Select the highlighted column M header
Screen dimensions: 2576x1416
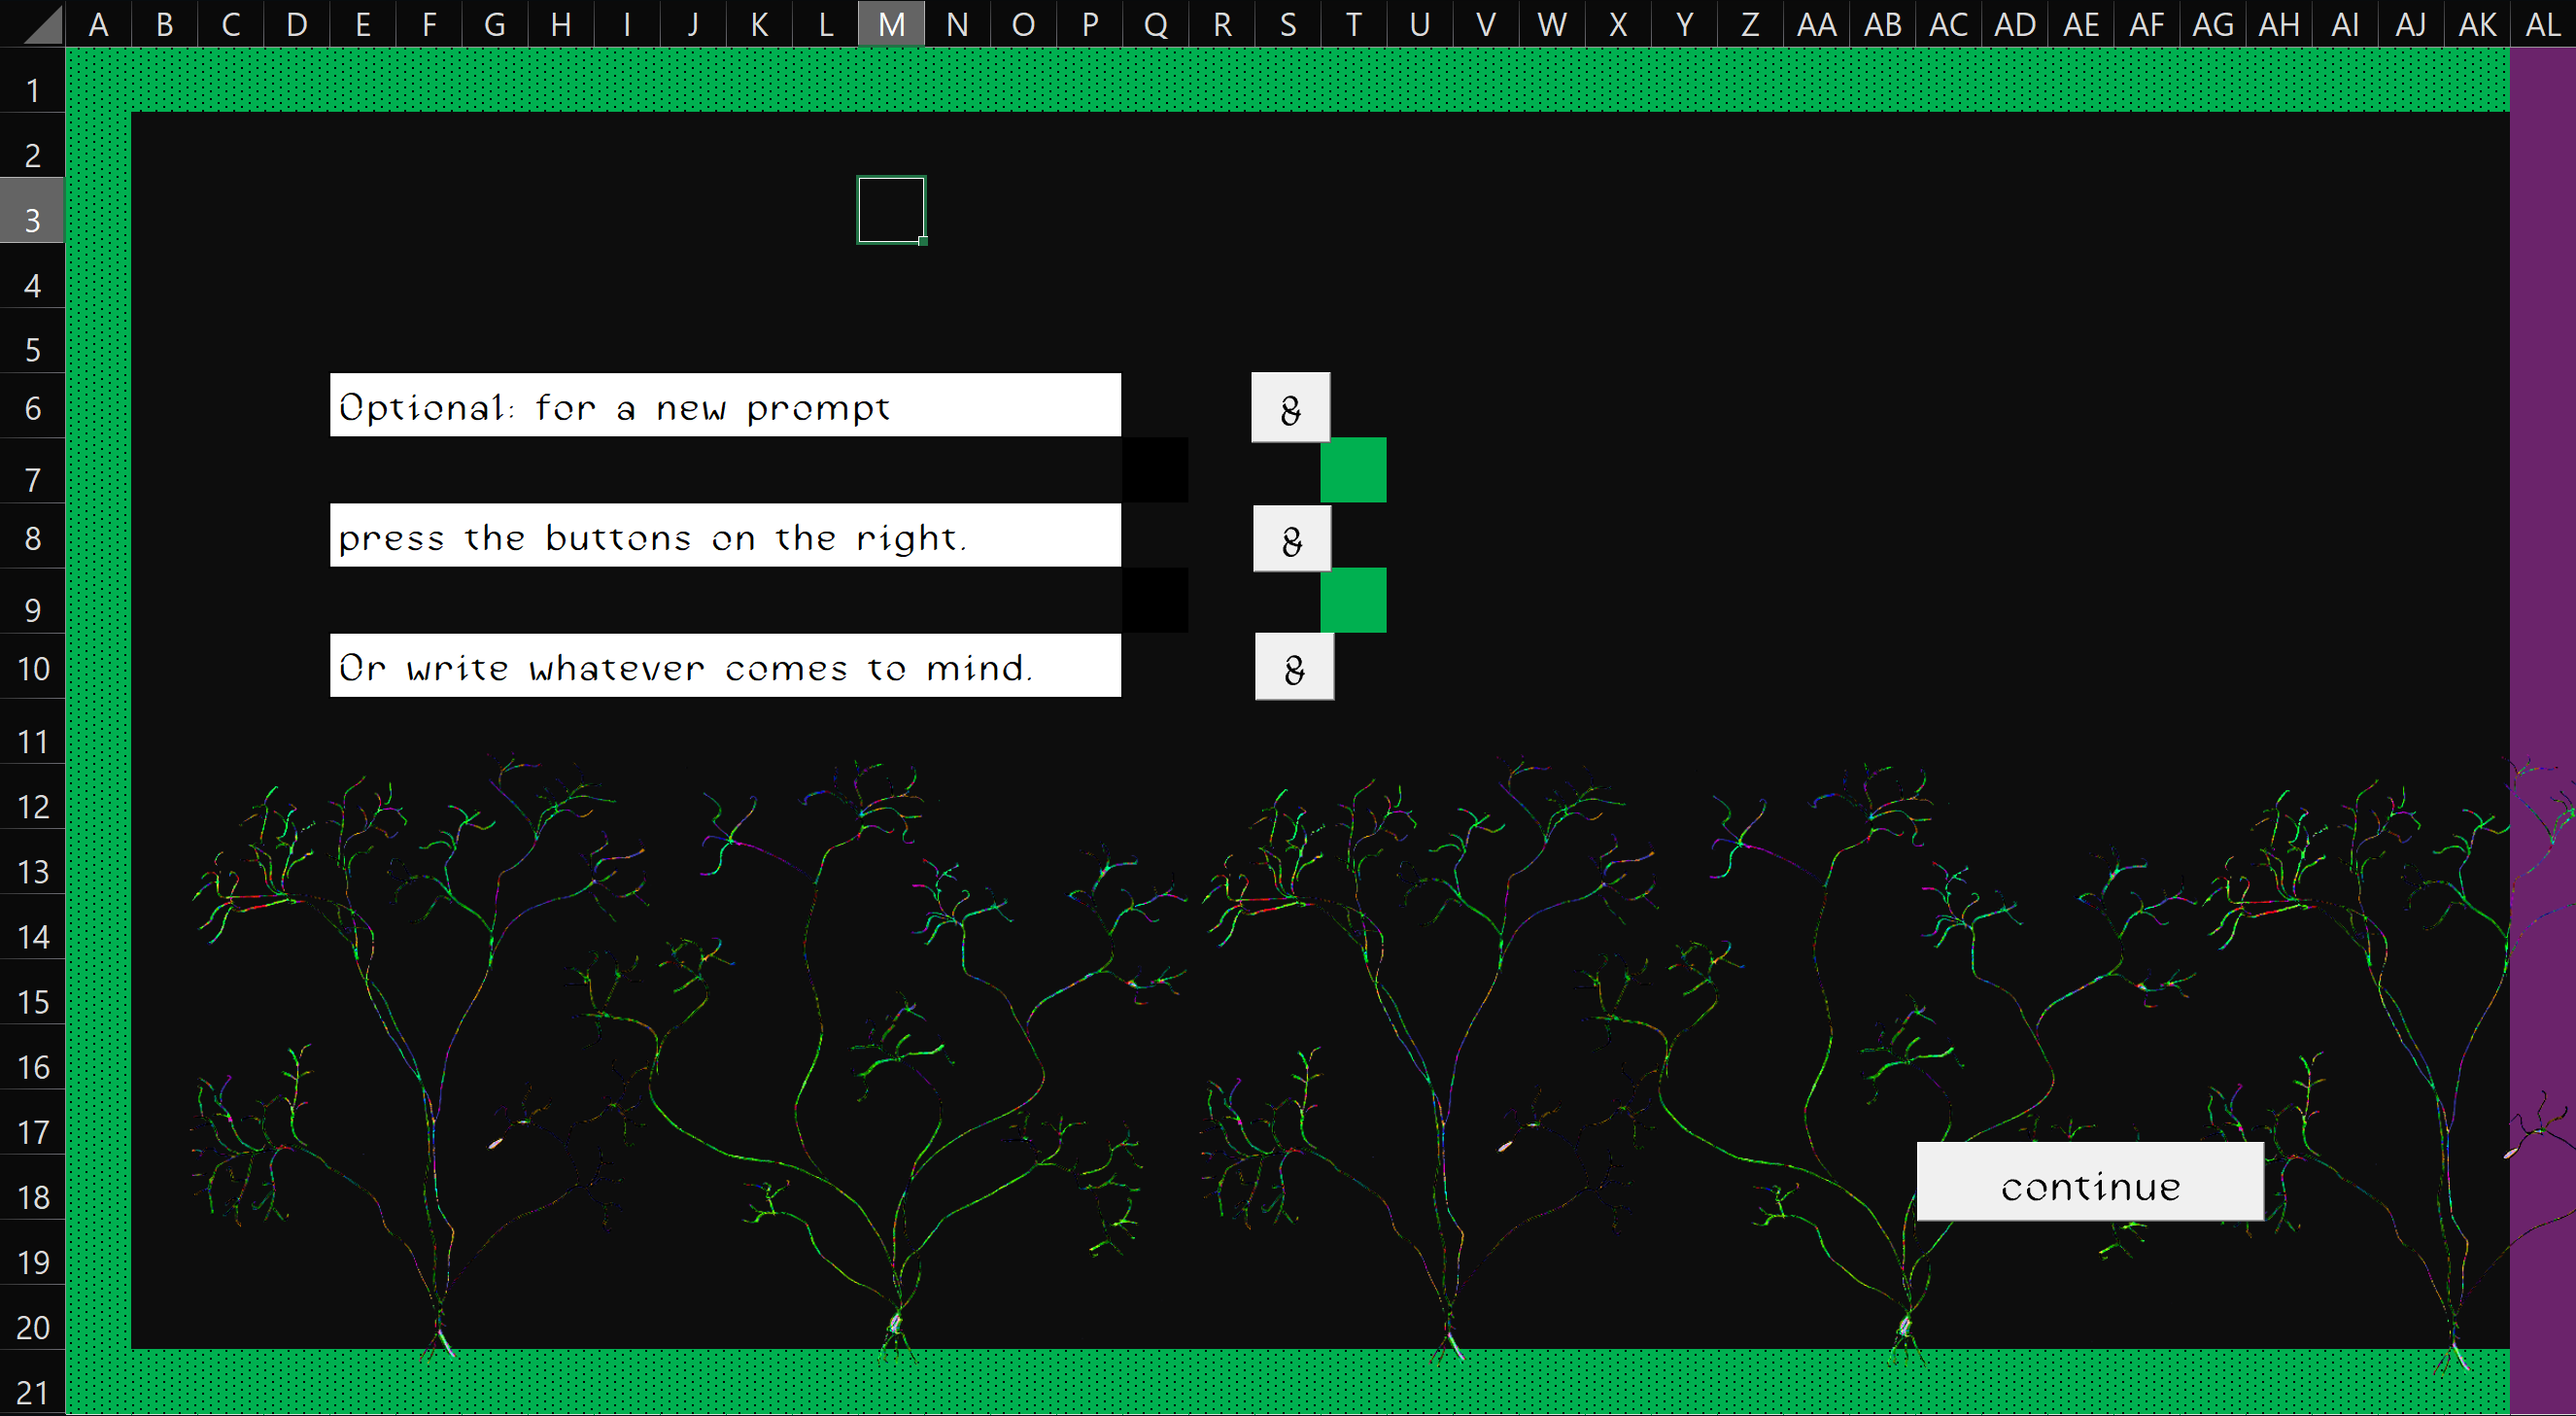click(x=891, y=24)
